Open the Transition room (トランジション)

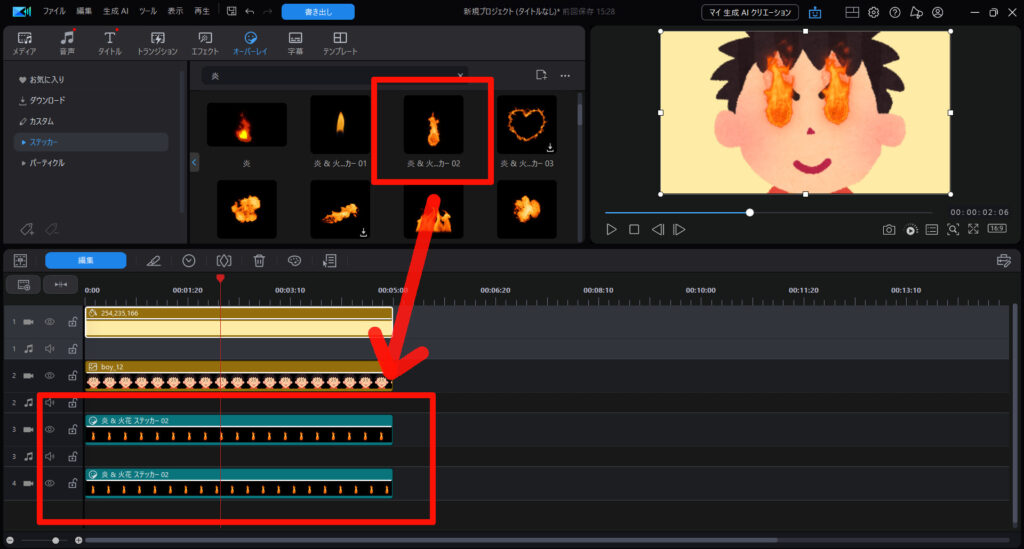(x=157, y=42)
